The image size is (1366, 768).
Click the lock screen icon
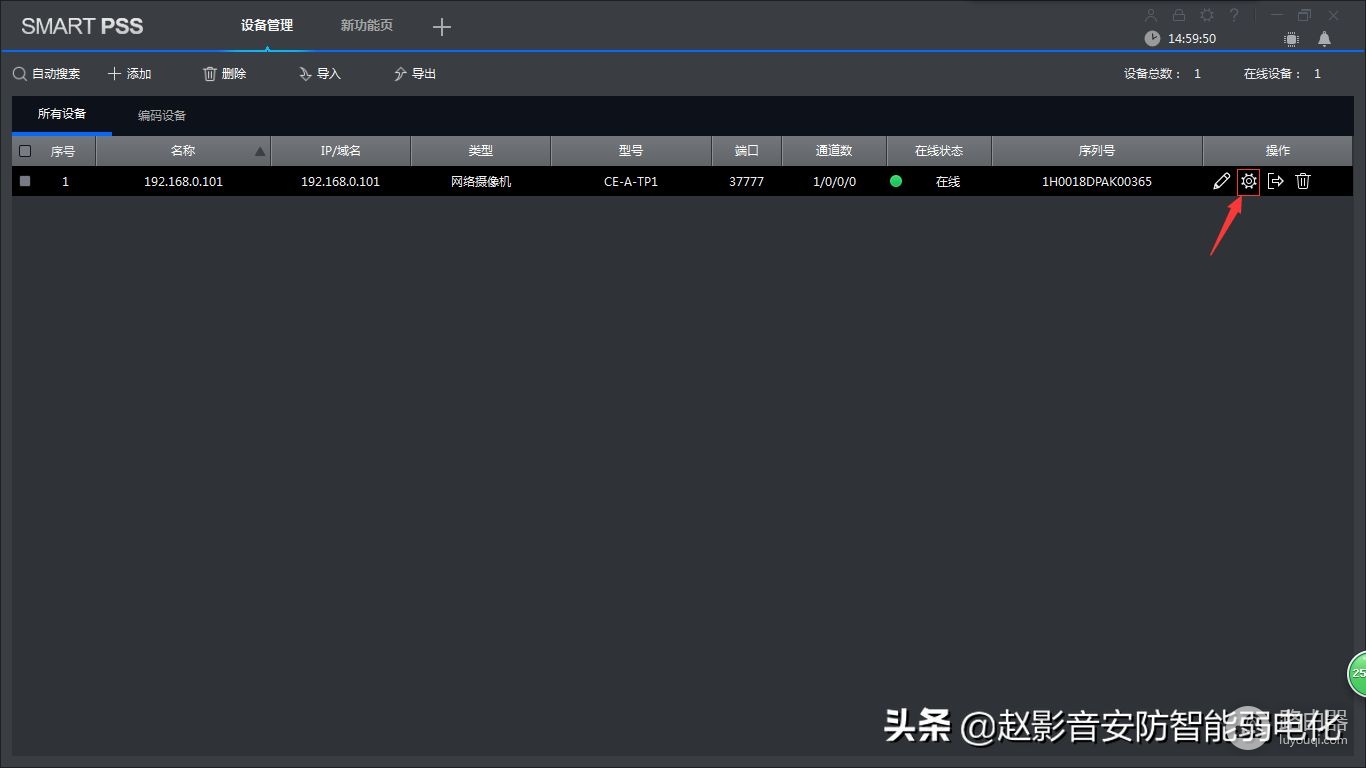coord(1179,15)
